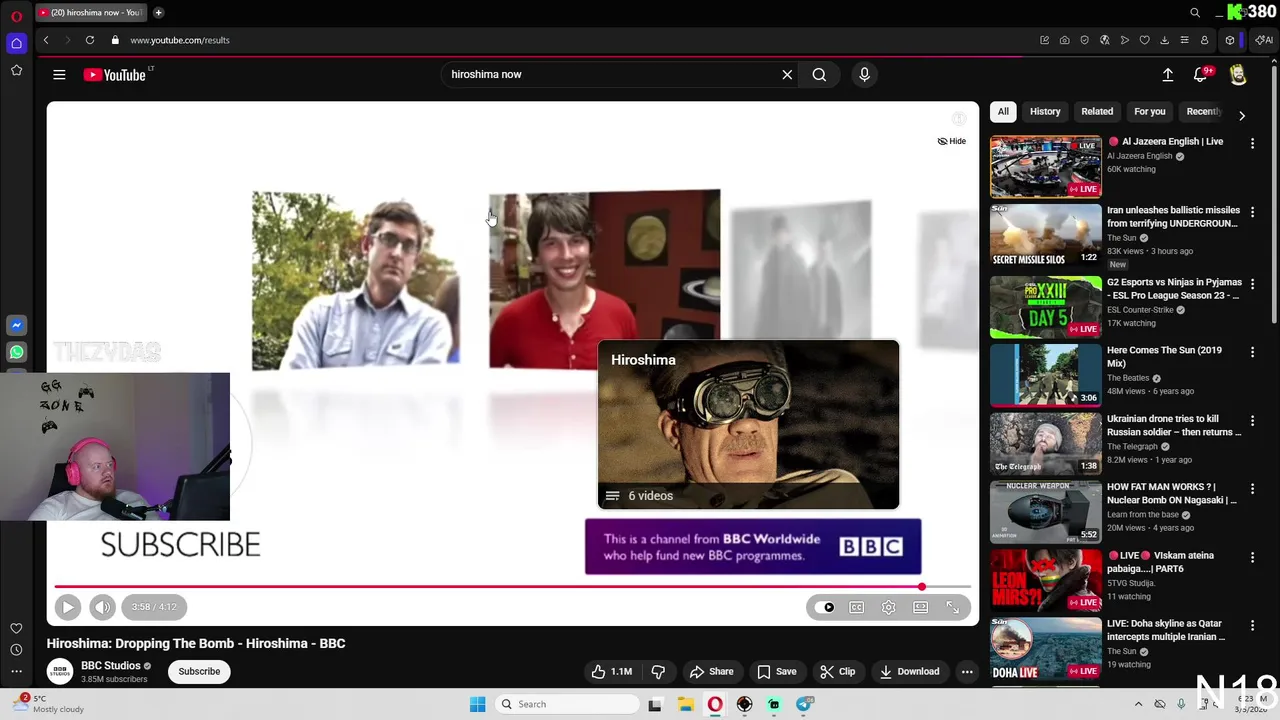Take a snapshot with Opera camera icon
The width and height of the screenshot is (1280, 720).
1064,40
